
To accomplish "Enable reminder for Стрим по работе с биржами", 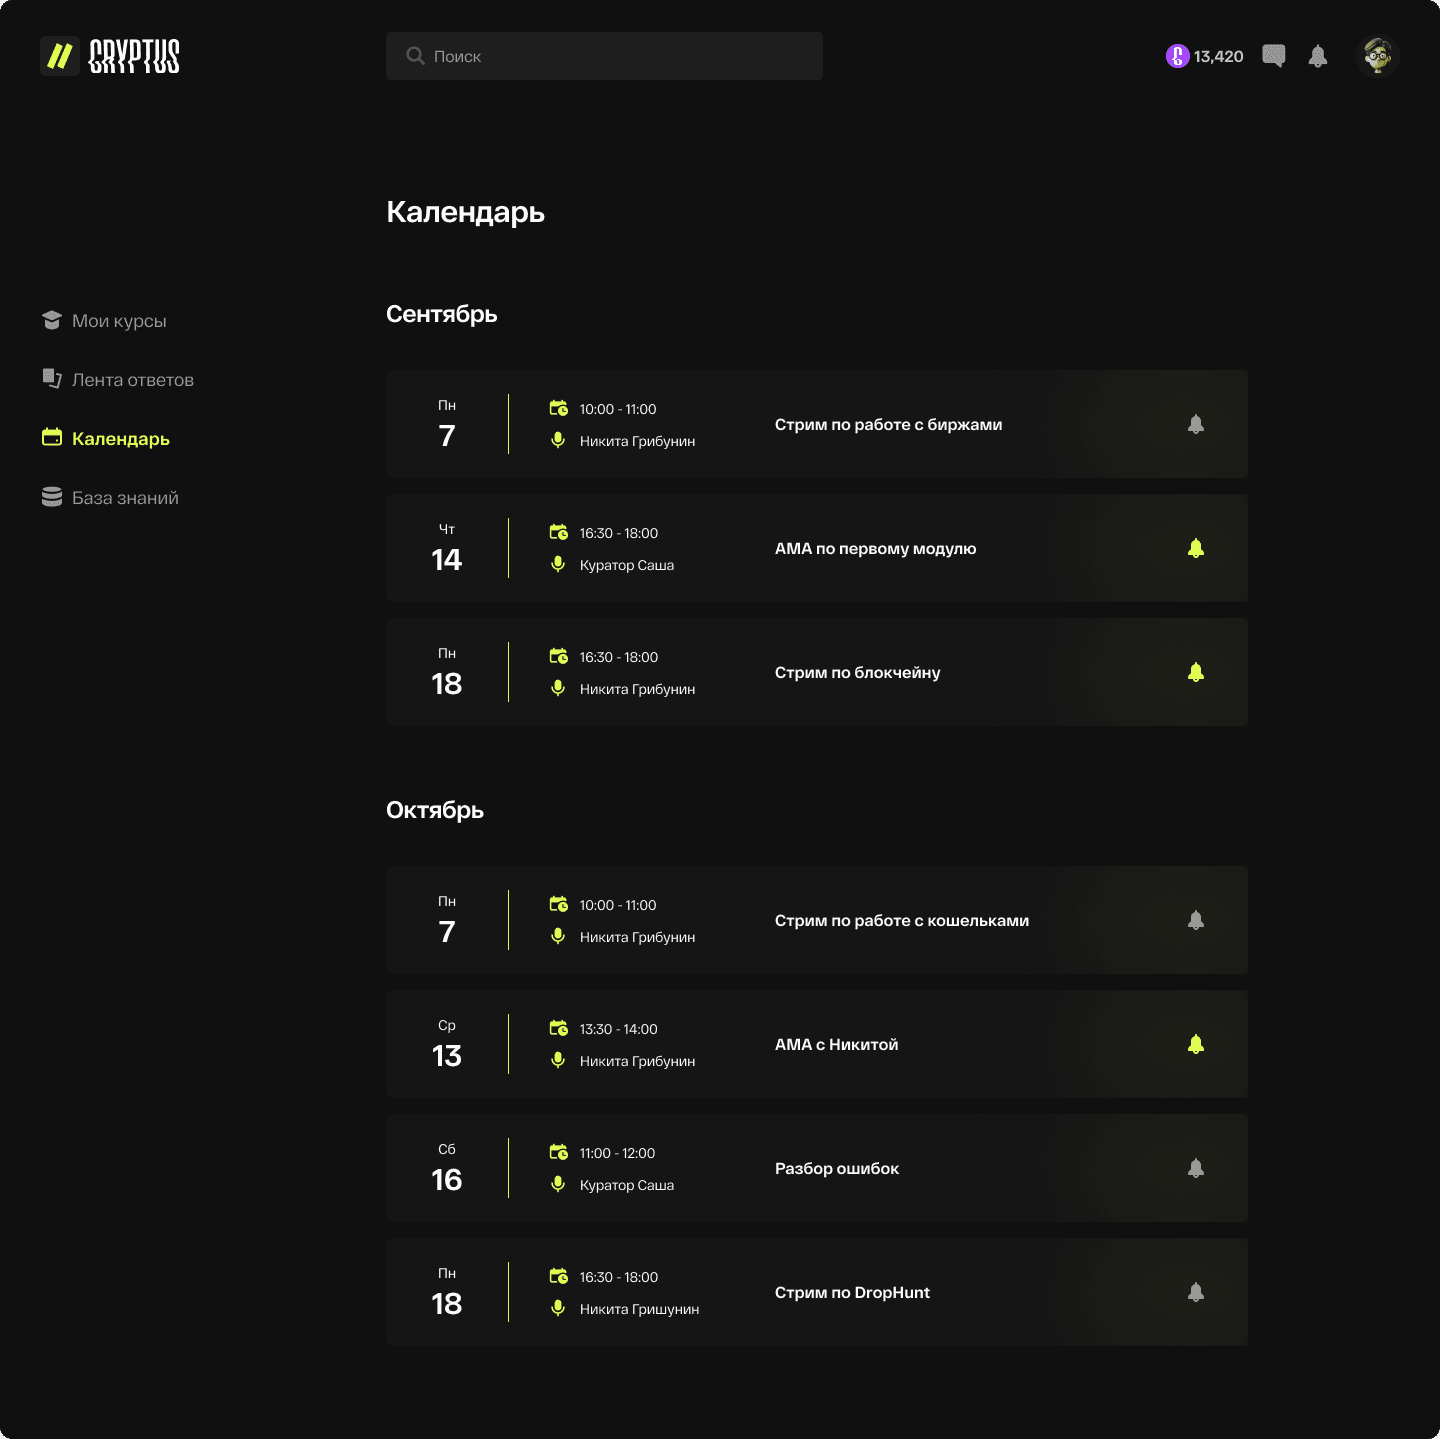I will pyautogui.click(x=1196, y=424).
